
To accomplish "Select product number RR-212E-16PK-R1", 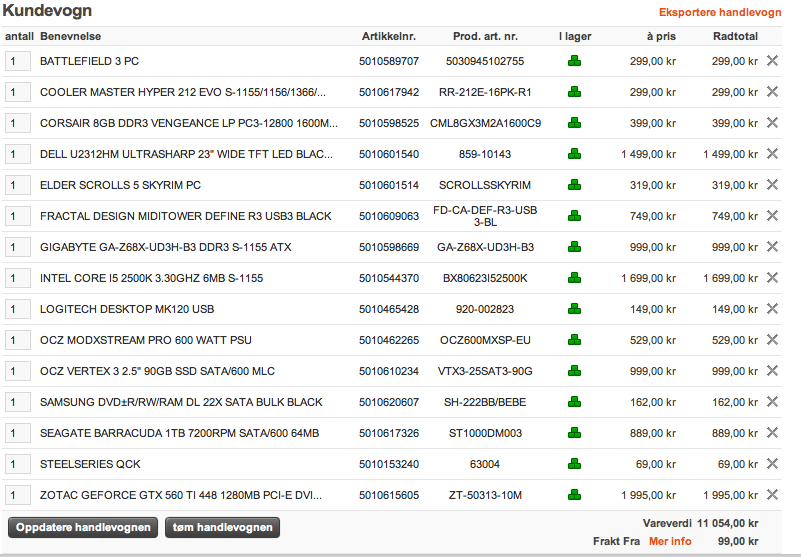I will [x=485, y=92].
